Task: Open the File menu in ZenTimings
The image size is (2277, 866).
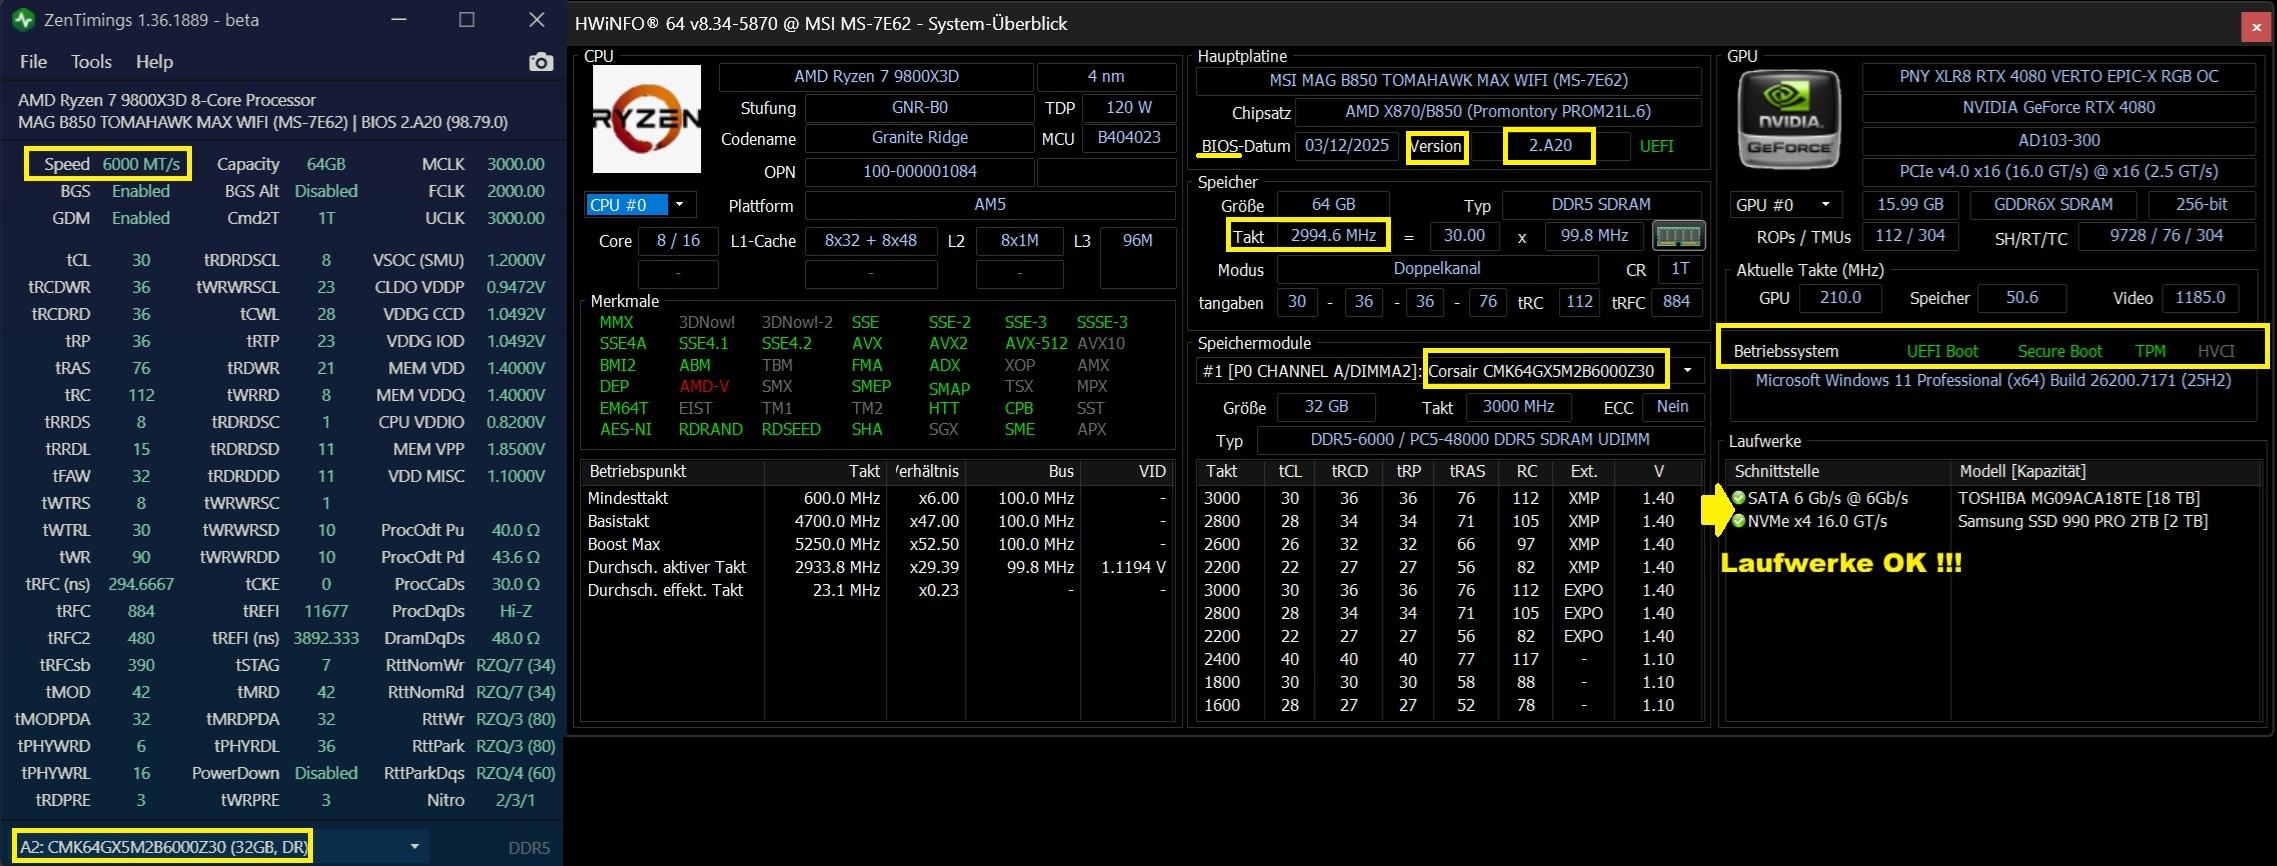Action: pos(33,62)
